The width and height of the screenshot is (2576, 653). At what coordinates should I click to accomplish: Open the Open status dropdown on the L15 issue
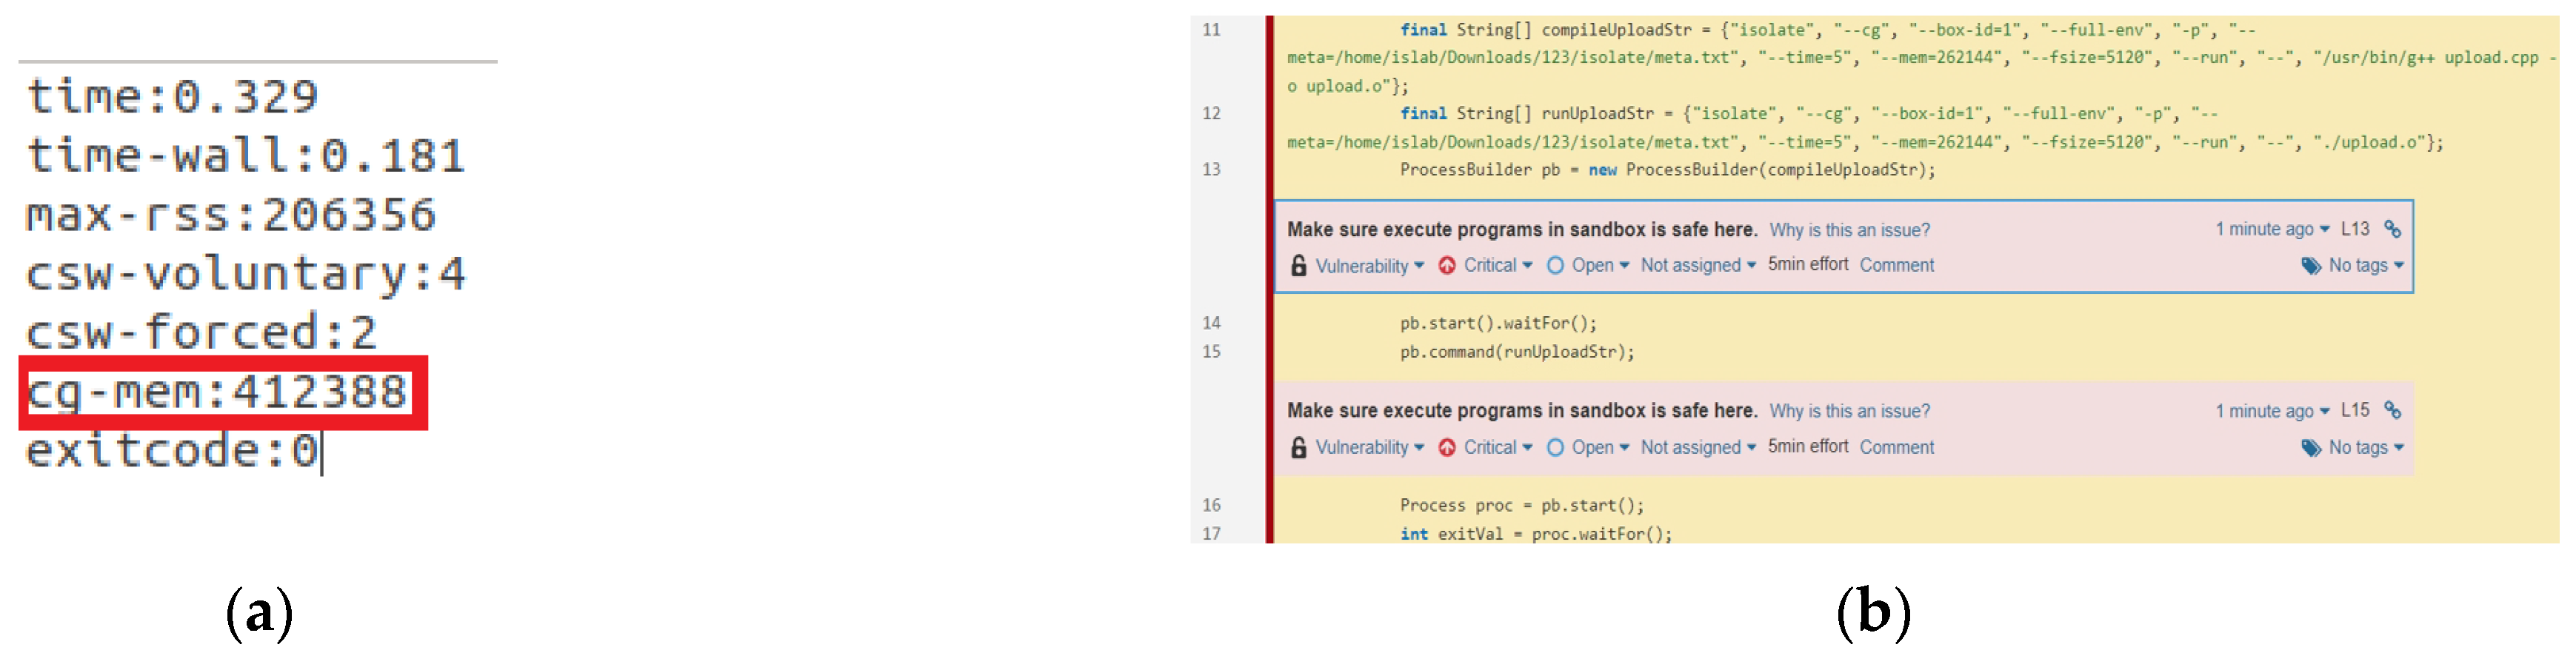pos(1600,447)
